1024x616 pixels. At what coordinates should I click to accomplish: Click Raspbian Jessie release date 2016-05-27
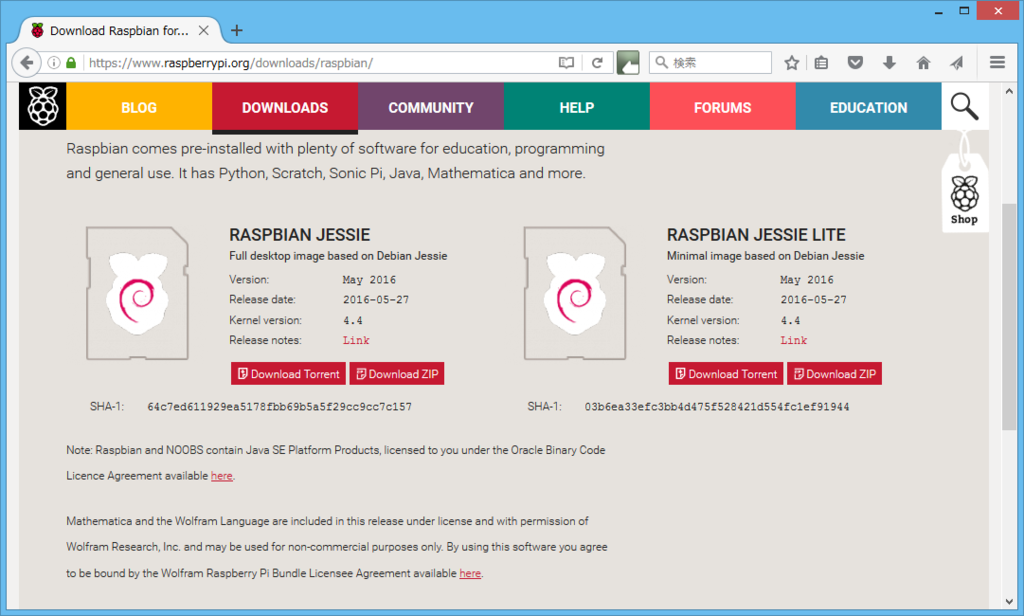[x=376, y=300]
